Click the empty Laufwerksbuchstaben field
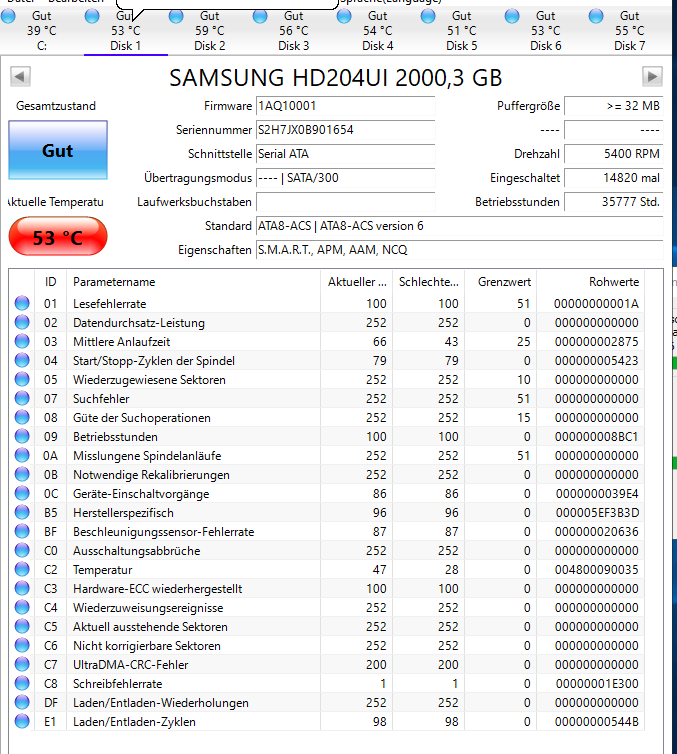Image resolution: width=677 pixels, height=754 pixels. (x=346, y=202)
